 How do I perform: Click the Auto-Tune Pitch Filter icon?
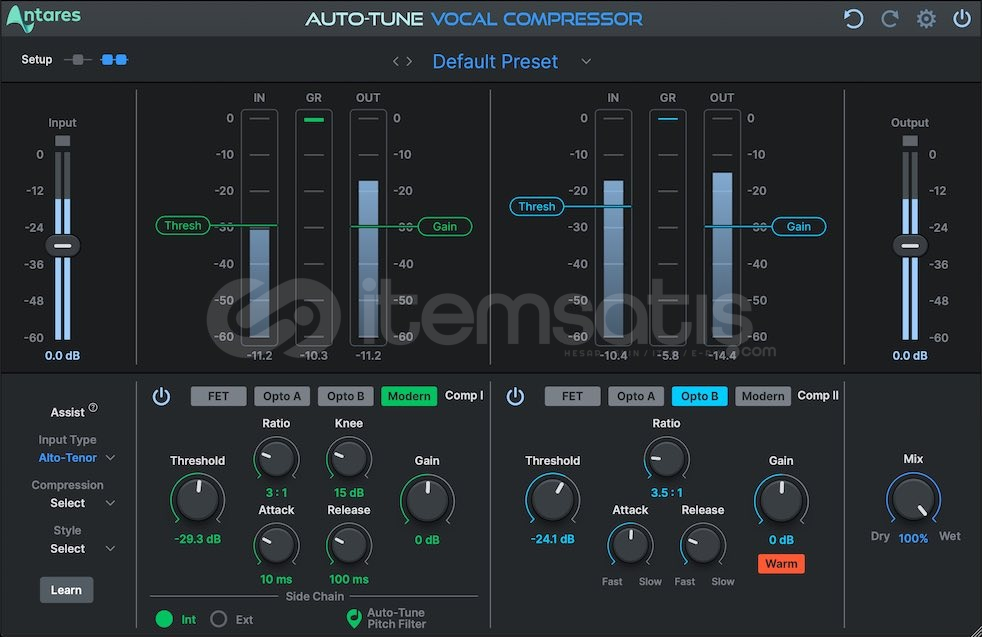(354, 619)
